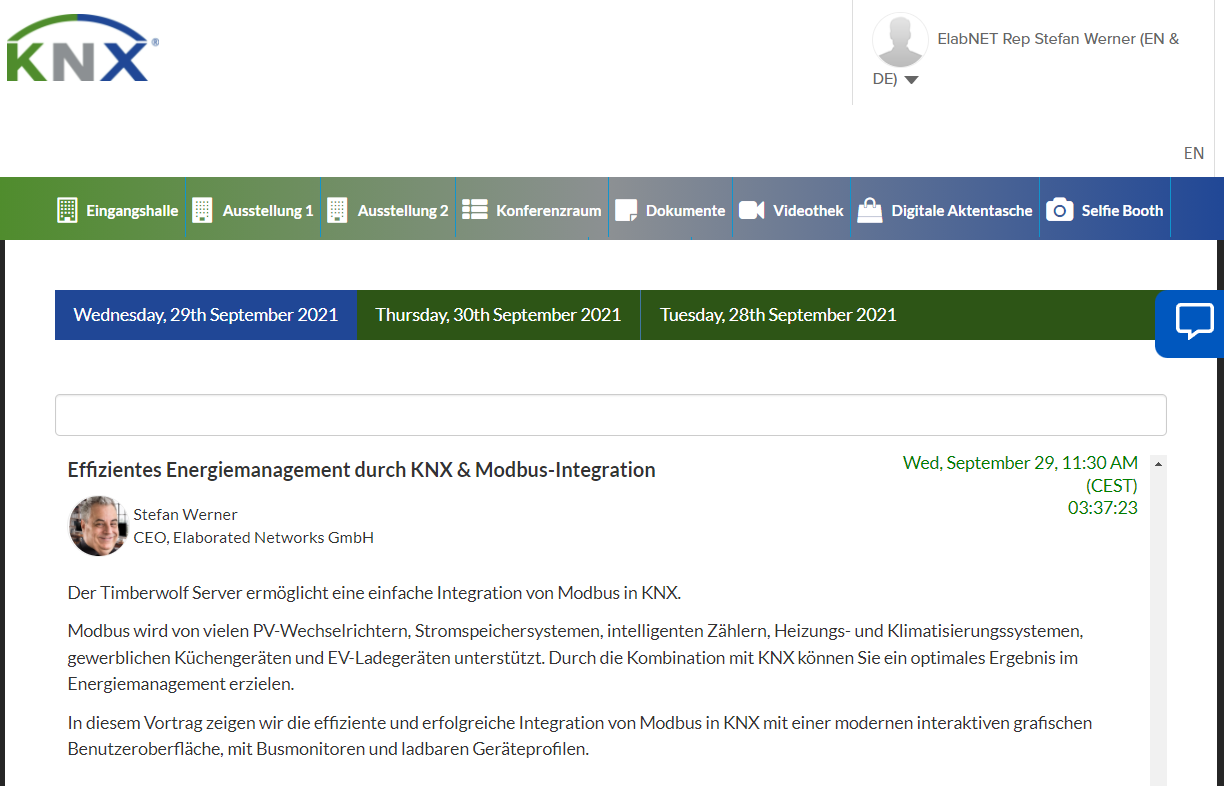
Task: Open the Videothek section
Action: coord(808,211)
